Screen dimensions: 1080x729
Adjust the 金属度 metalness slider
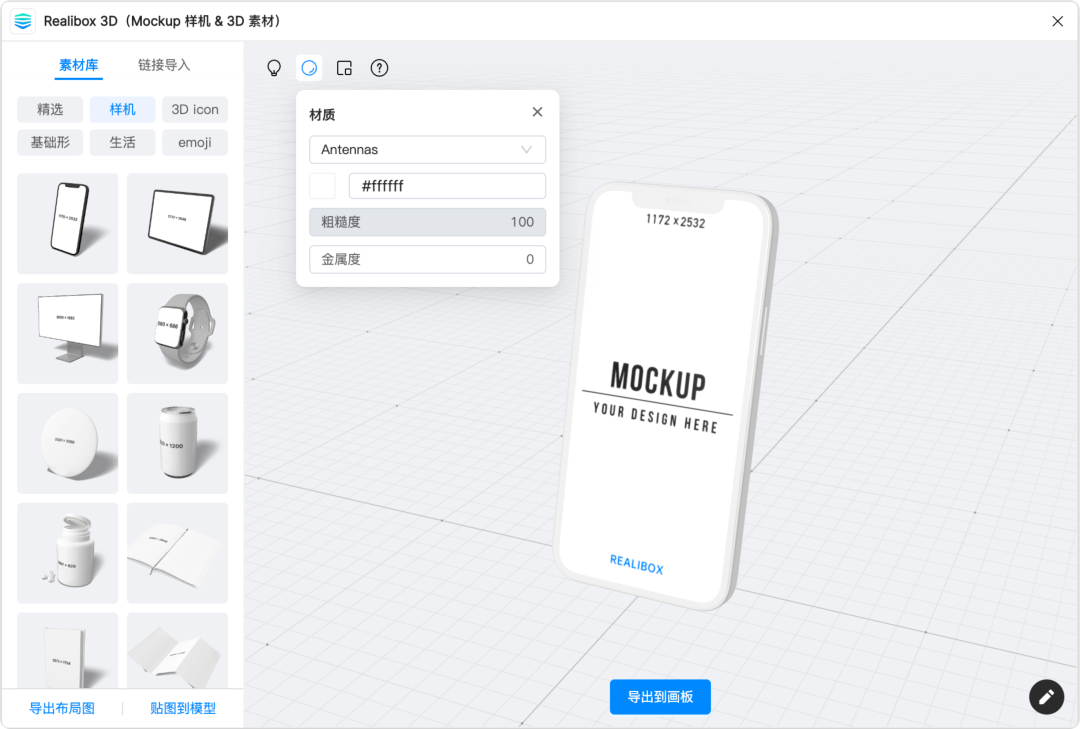point(428,259)
